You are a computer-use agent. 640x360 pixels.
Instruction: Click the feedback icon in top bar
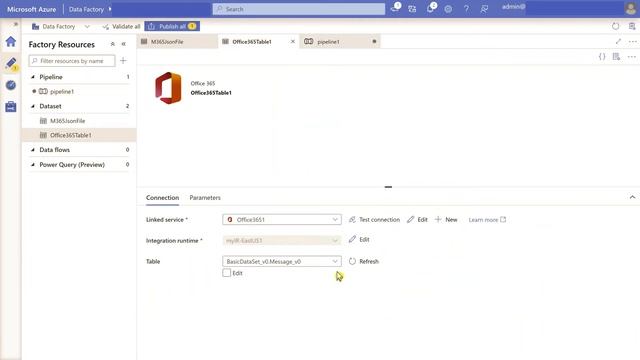point(484,9)
